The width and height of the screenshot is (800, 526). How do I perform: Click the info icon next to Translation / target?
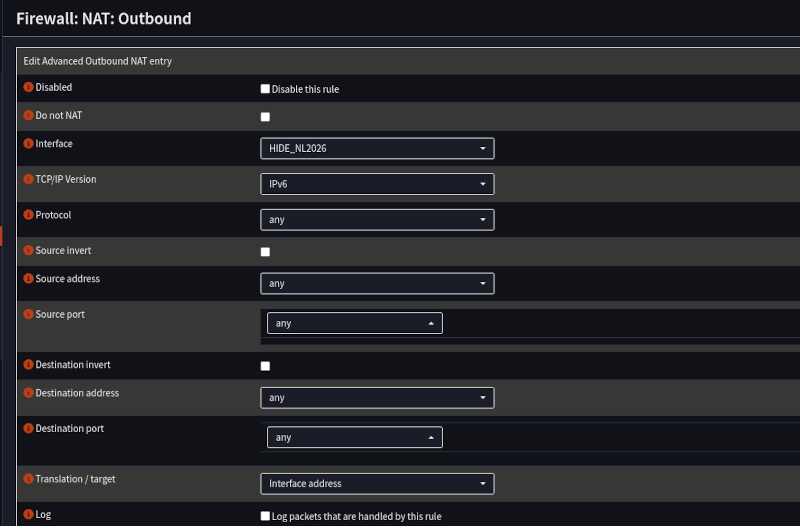click(28, 480)
